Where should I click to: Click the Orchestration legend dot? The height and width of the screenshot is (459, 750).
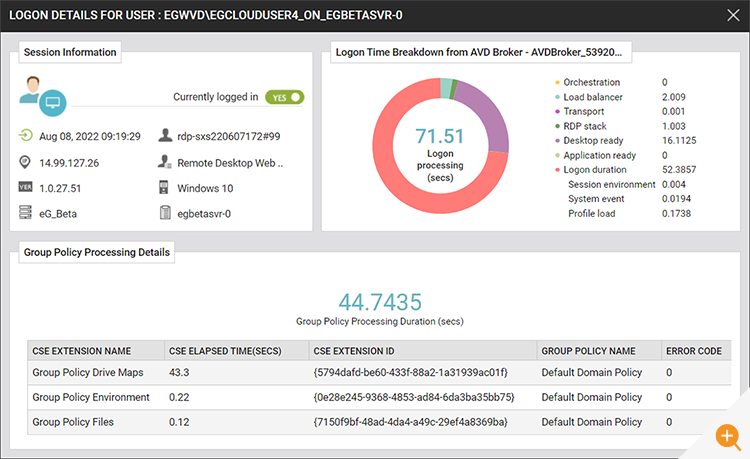coord(557,82)
